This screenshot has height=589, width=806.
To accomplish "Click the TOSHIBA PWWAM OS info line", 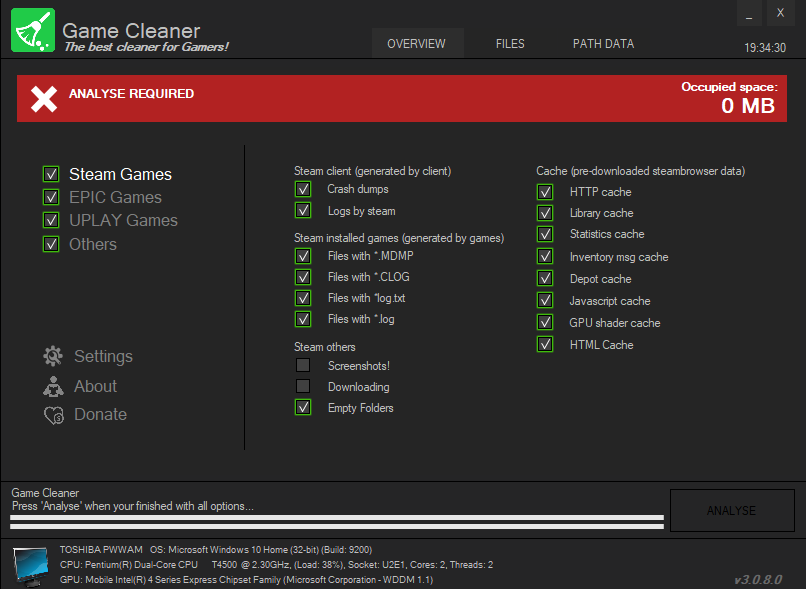I will [216, 550].
